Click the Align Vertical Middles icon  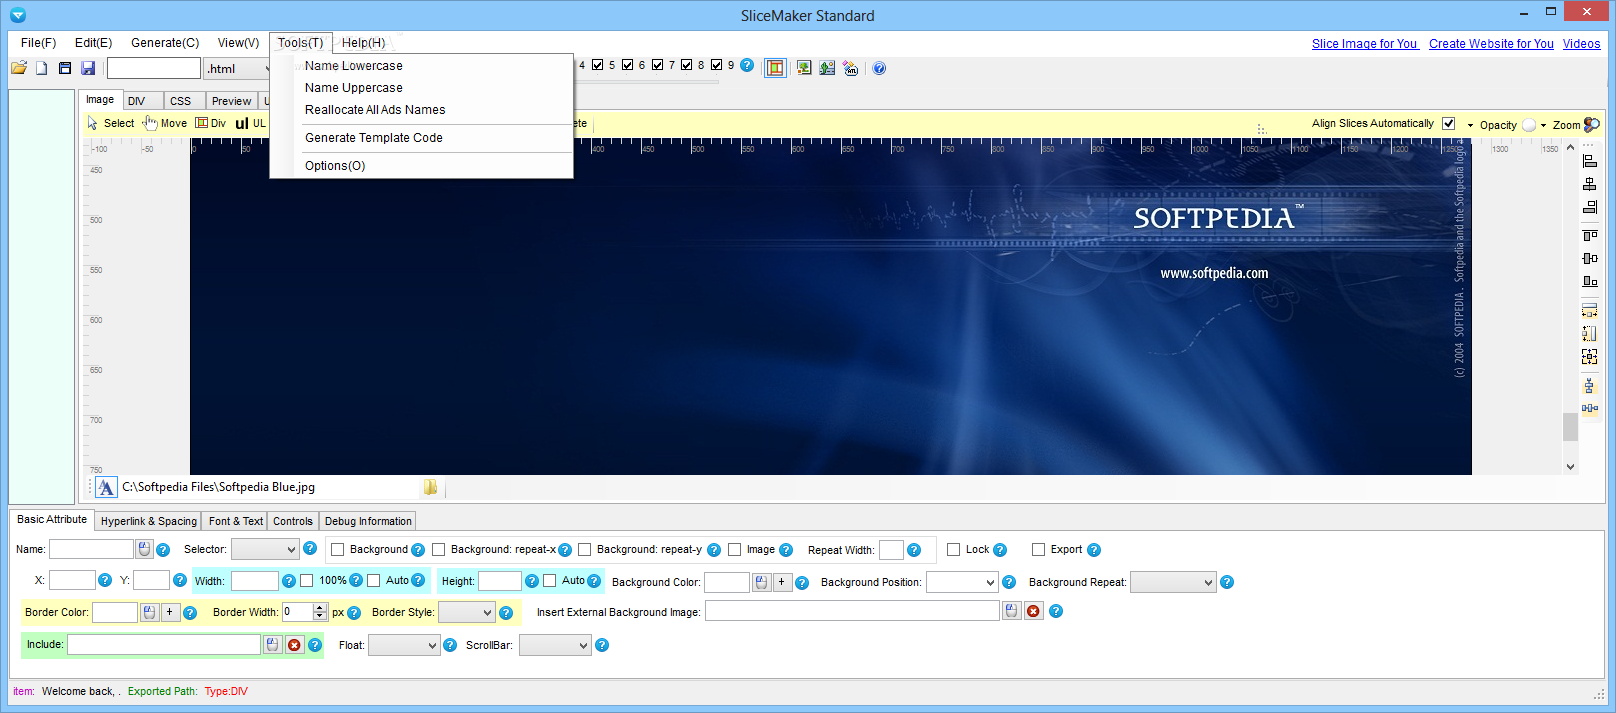1590,258
